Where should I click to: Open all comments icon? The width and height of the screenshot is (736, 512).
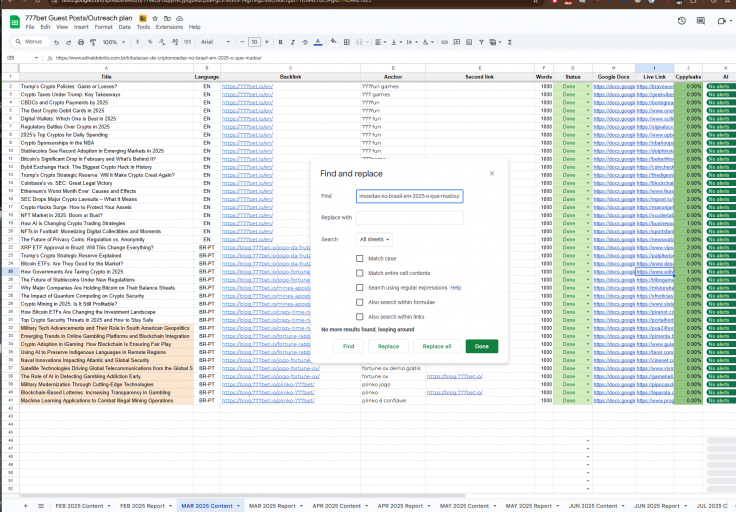point(701,21)
